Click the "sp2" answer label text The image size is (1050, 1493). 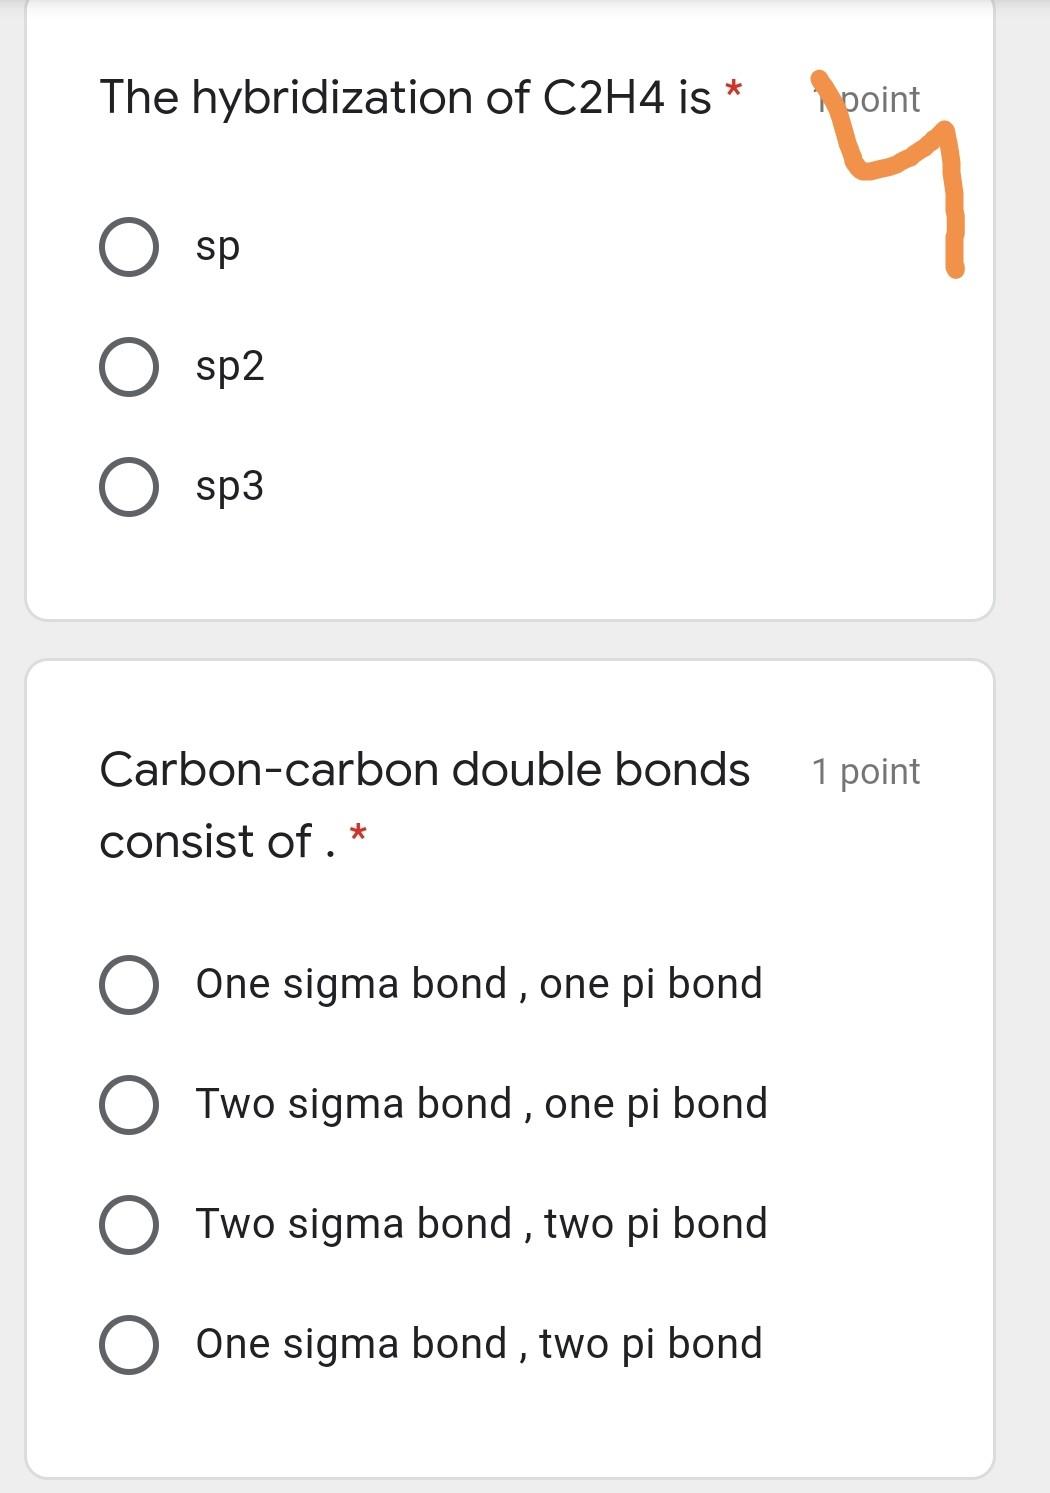pyautogui.click(x=230, y=367)
